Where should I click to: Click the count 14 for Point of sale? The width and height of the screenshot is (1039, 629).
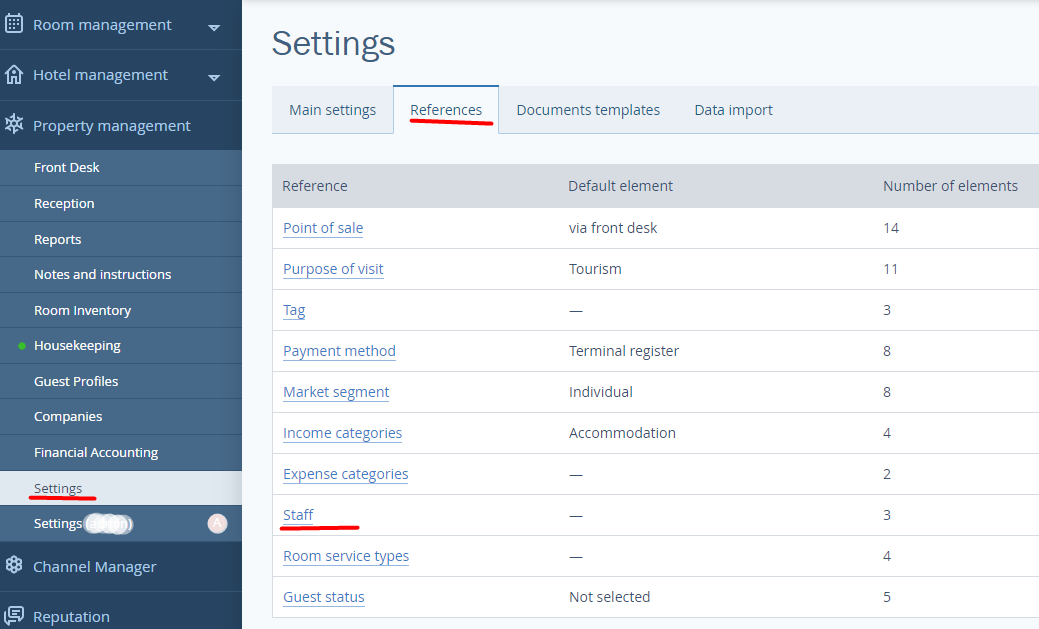(891, 228)
